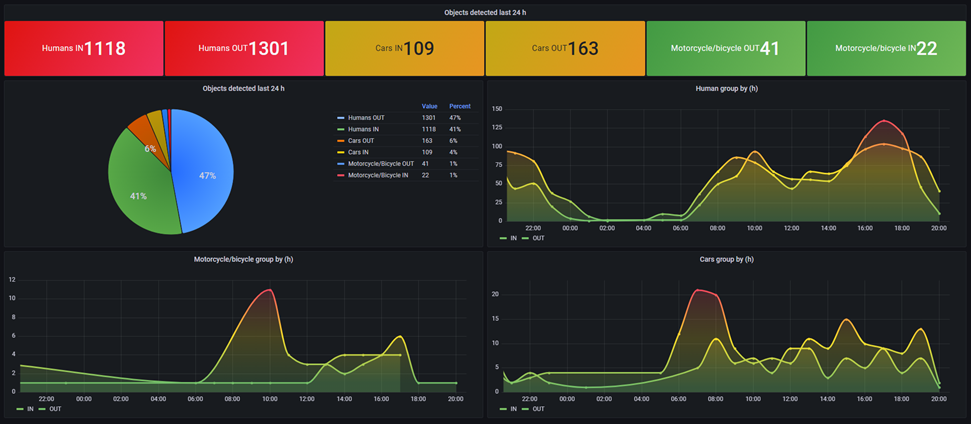Toggle Cars IN series in pie legend

click(360, 152)
